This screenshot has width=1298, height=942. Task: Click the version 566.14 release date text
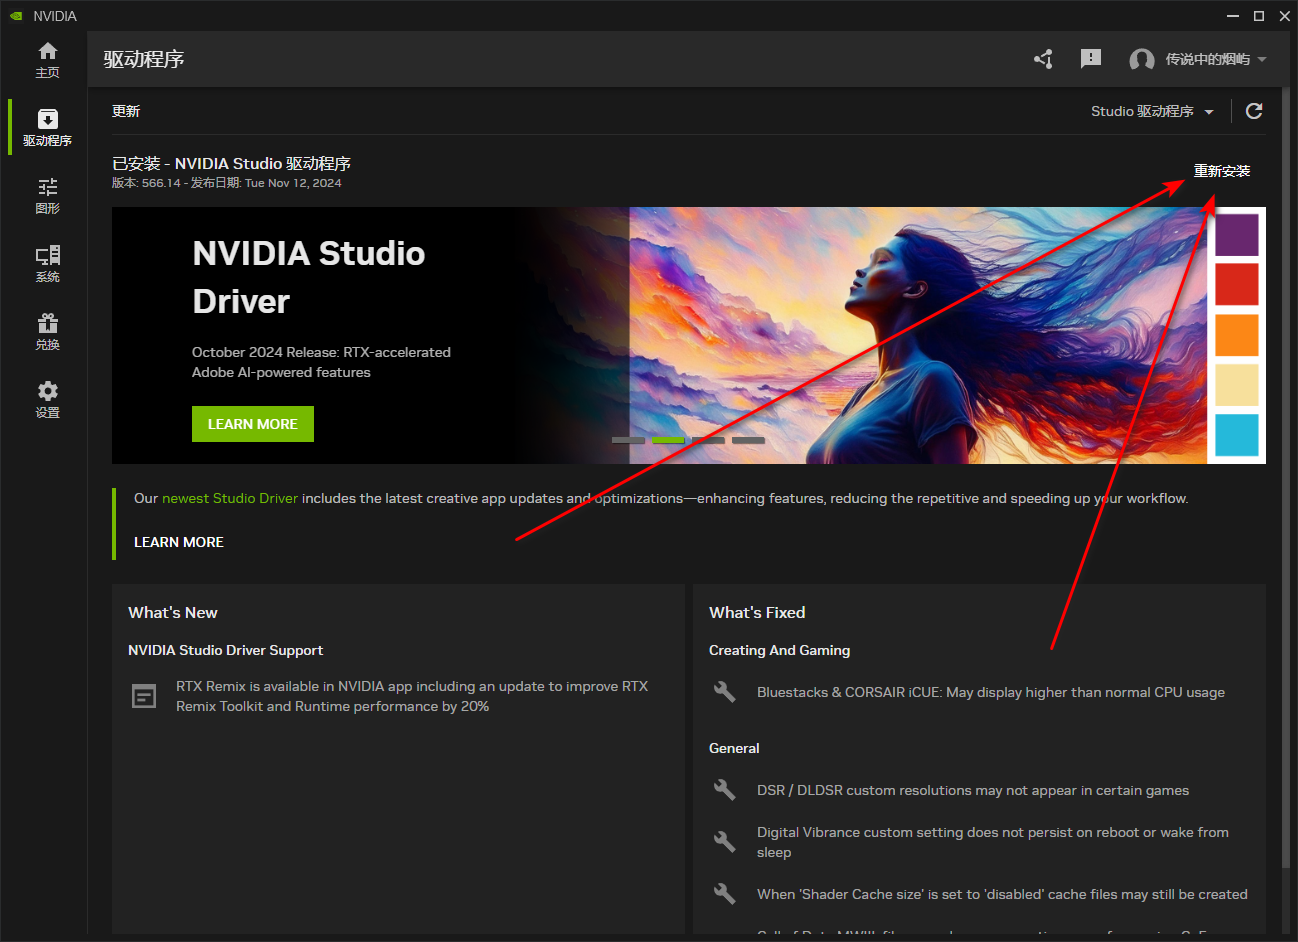pos(227,183)
